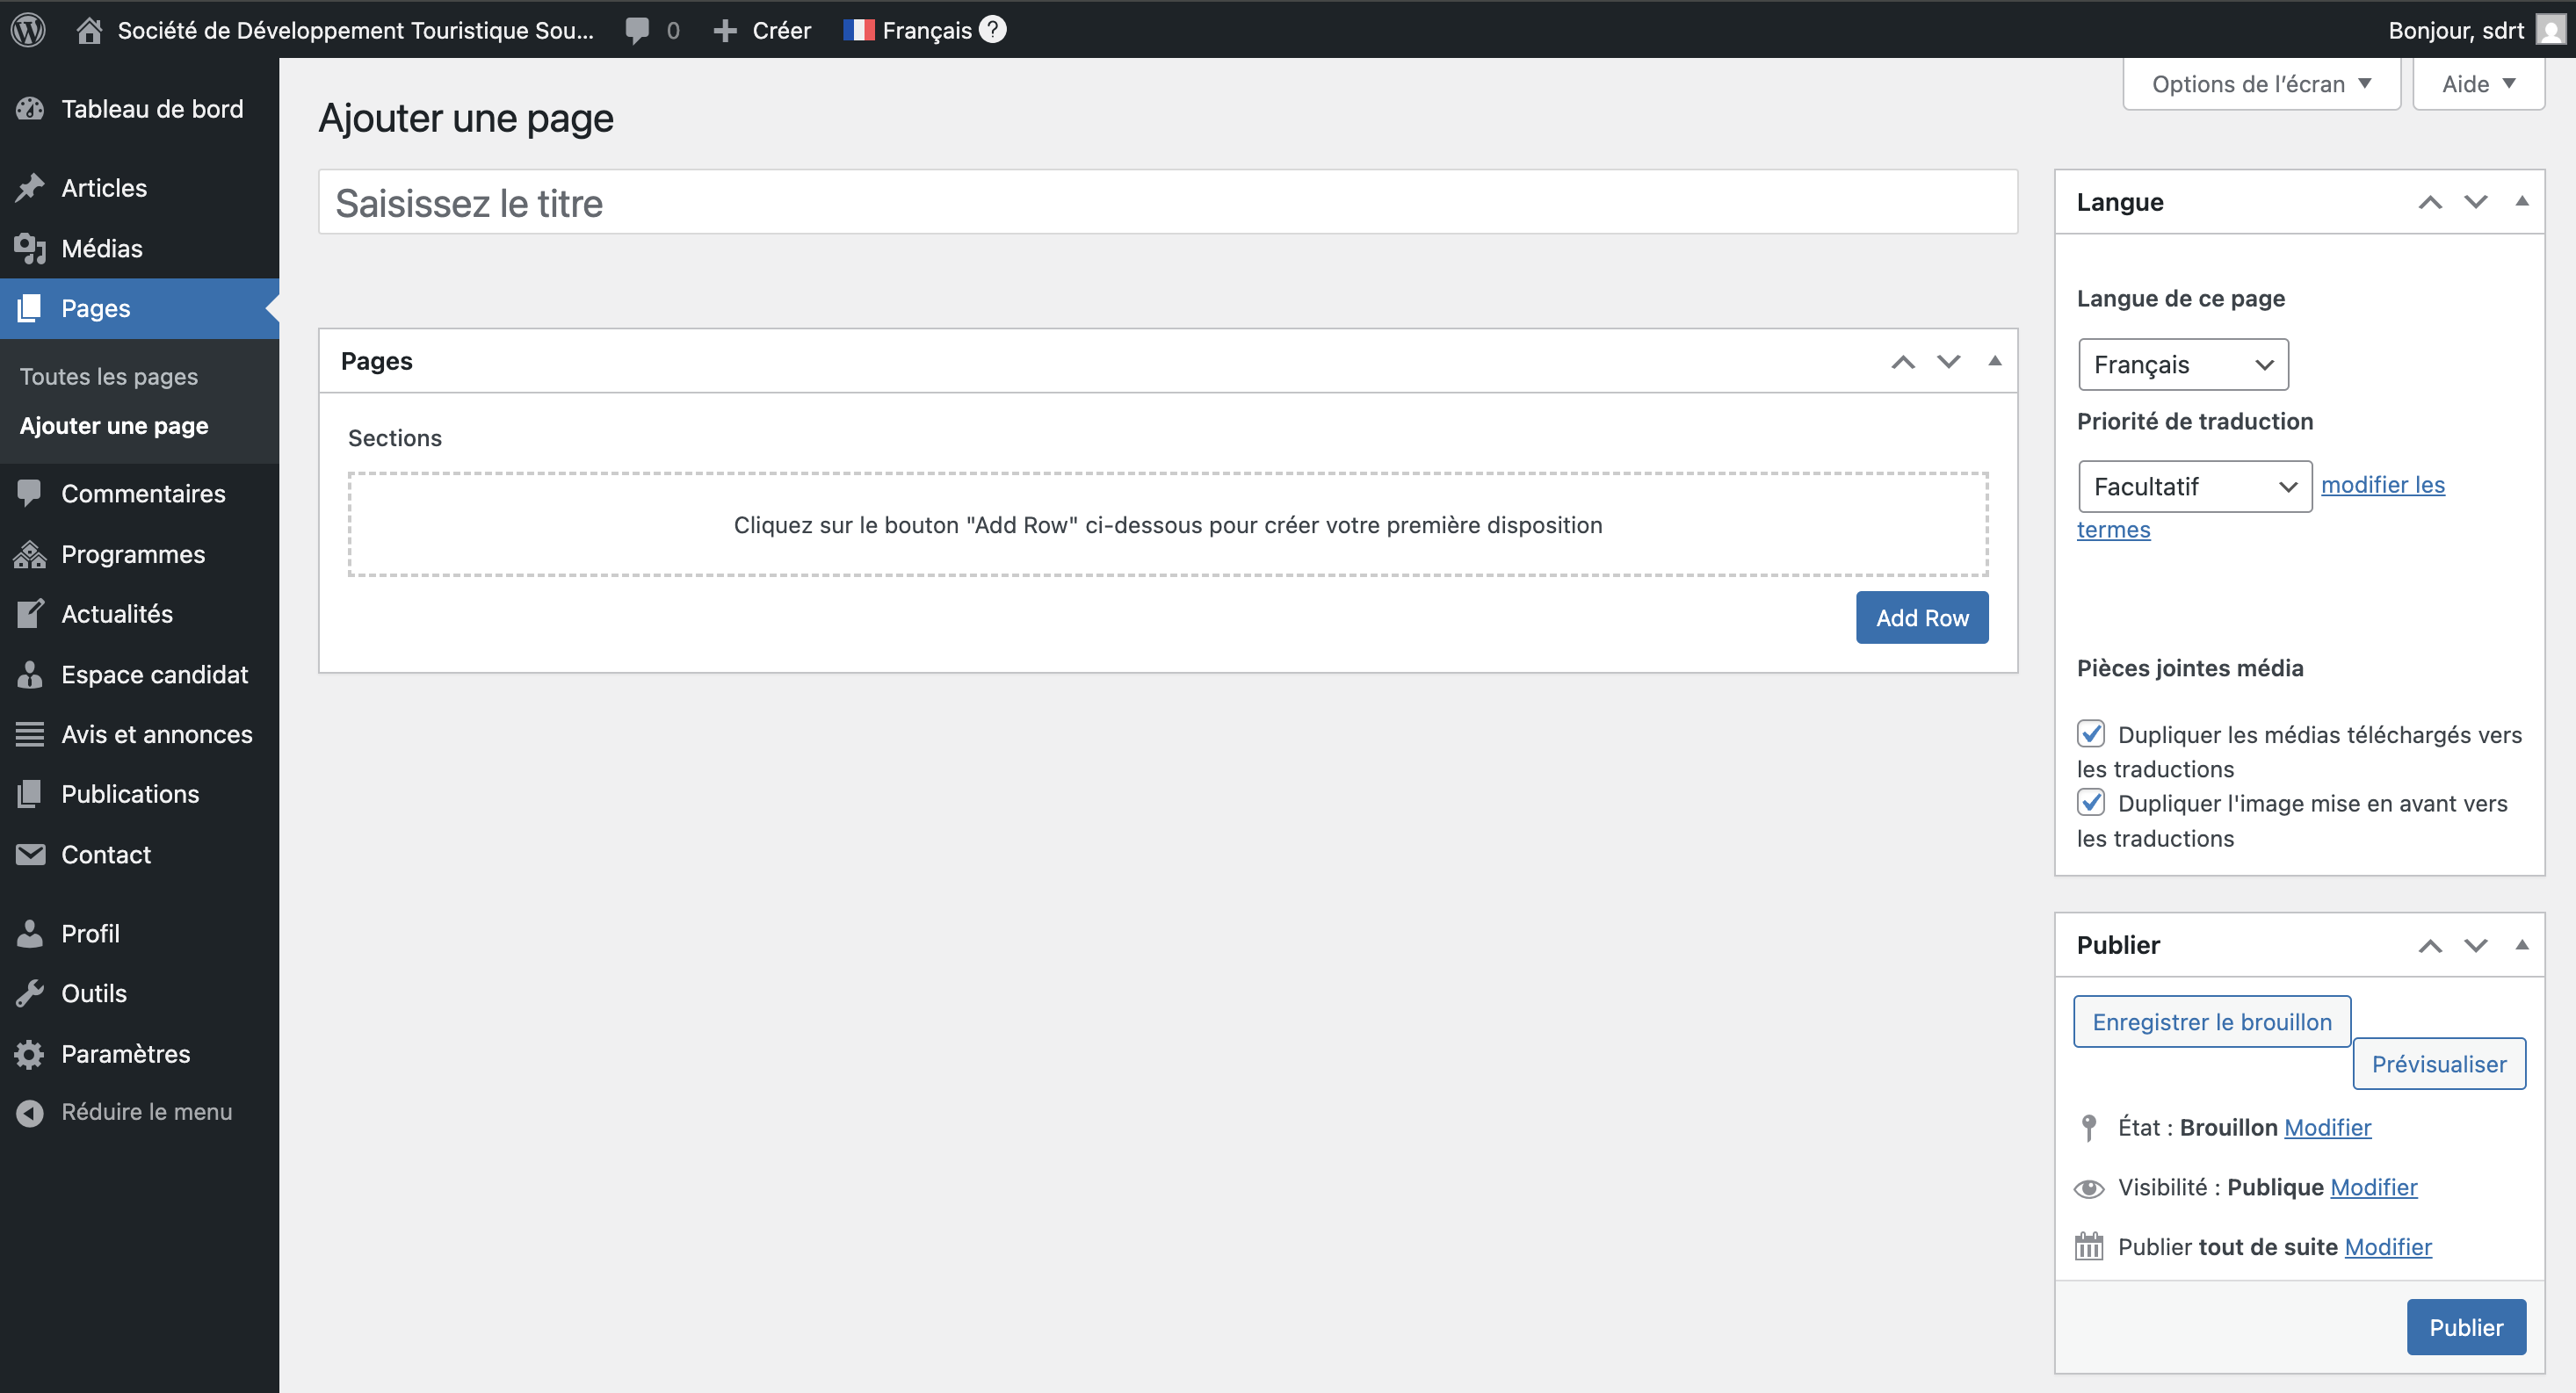This screenshot has width=2576, height=1393.
Task: Click the Médias sidebar icon
Action: [30, 248]
